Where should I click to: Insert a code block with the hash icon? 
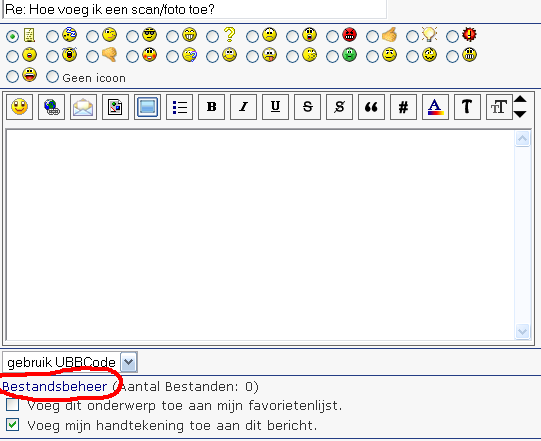click(403, 107)
